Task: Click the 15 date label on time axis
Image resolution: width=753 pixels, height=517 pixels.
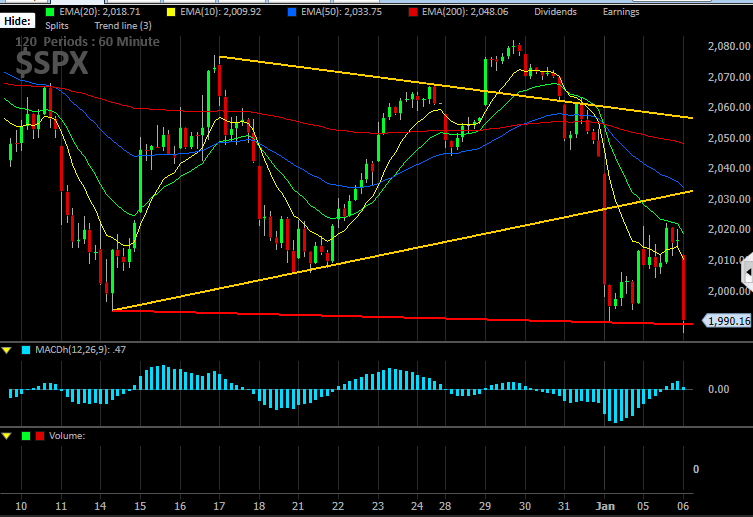Action: click(140, 506)
